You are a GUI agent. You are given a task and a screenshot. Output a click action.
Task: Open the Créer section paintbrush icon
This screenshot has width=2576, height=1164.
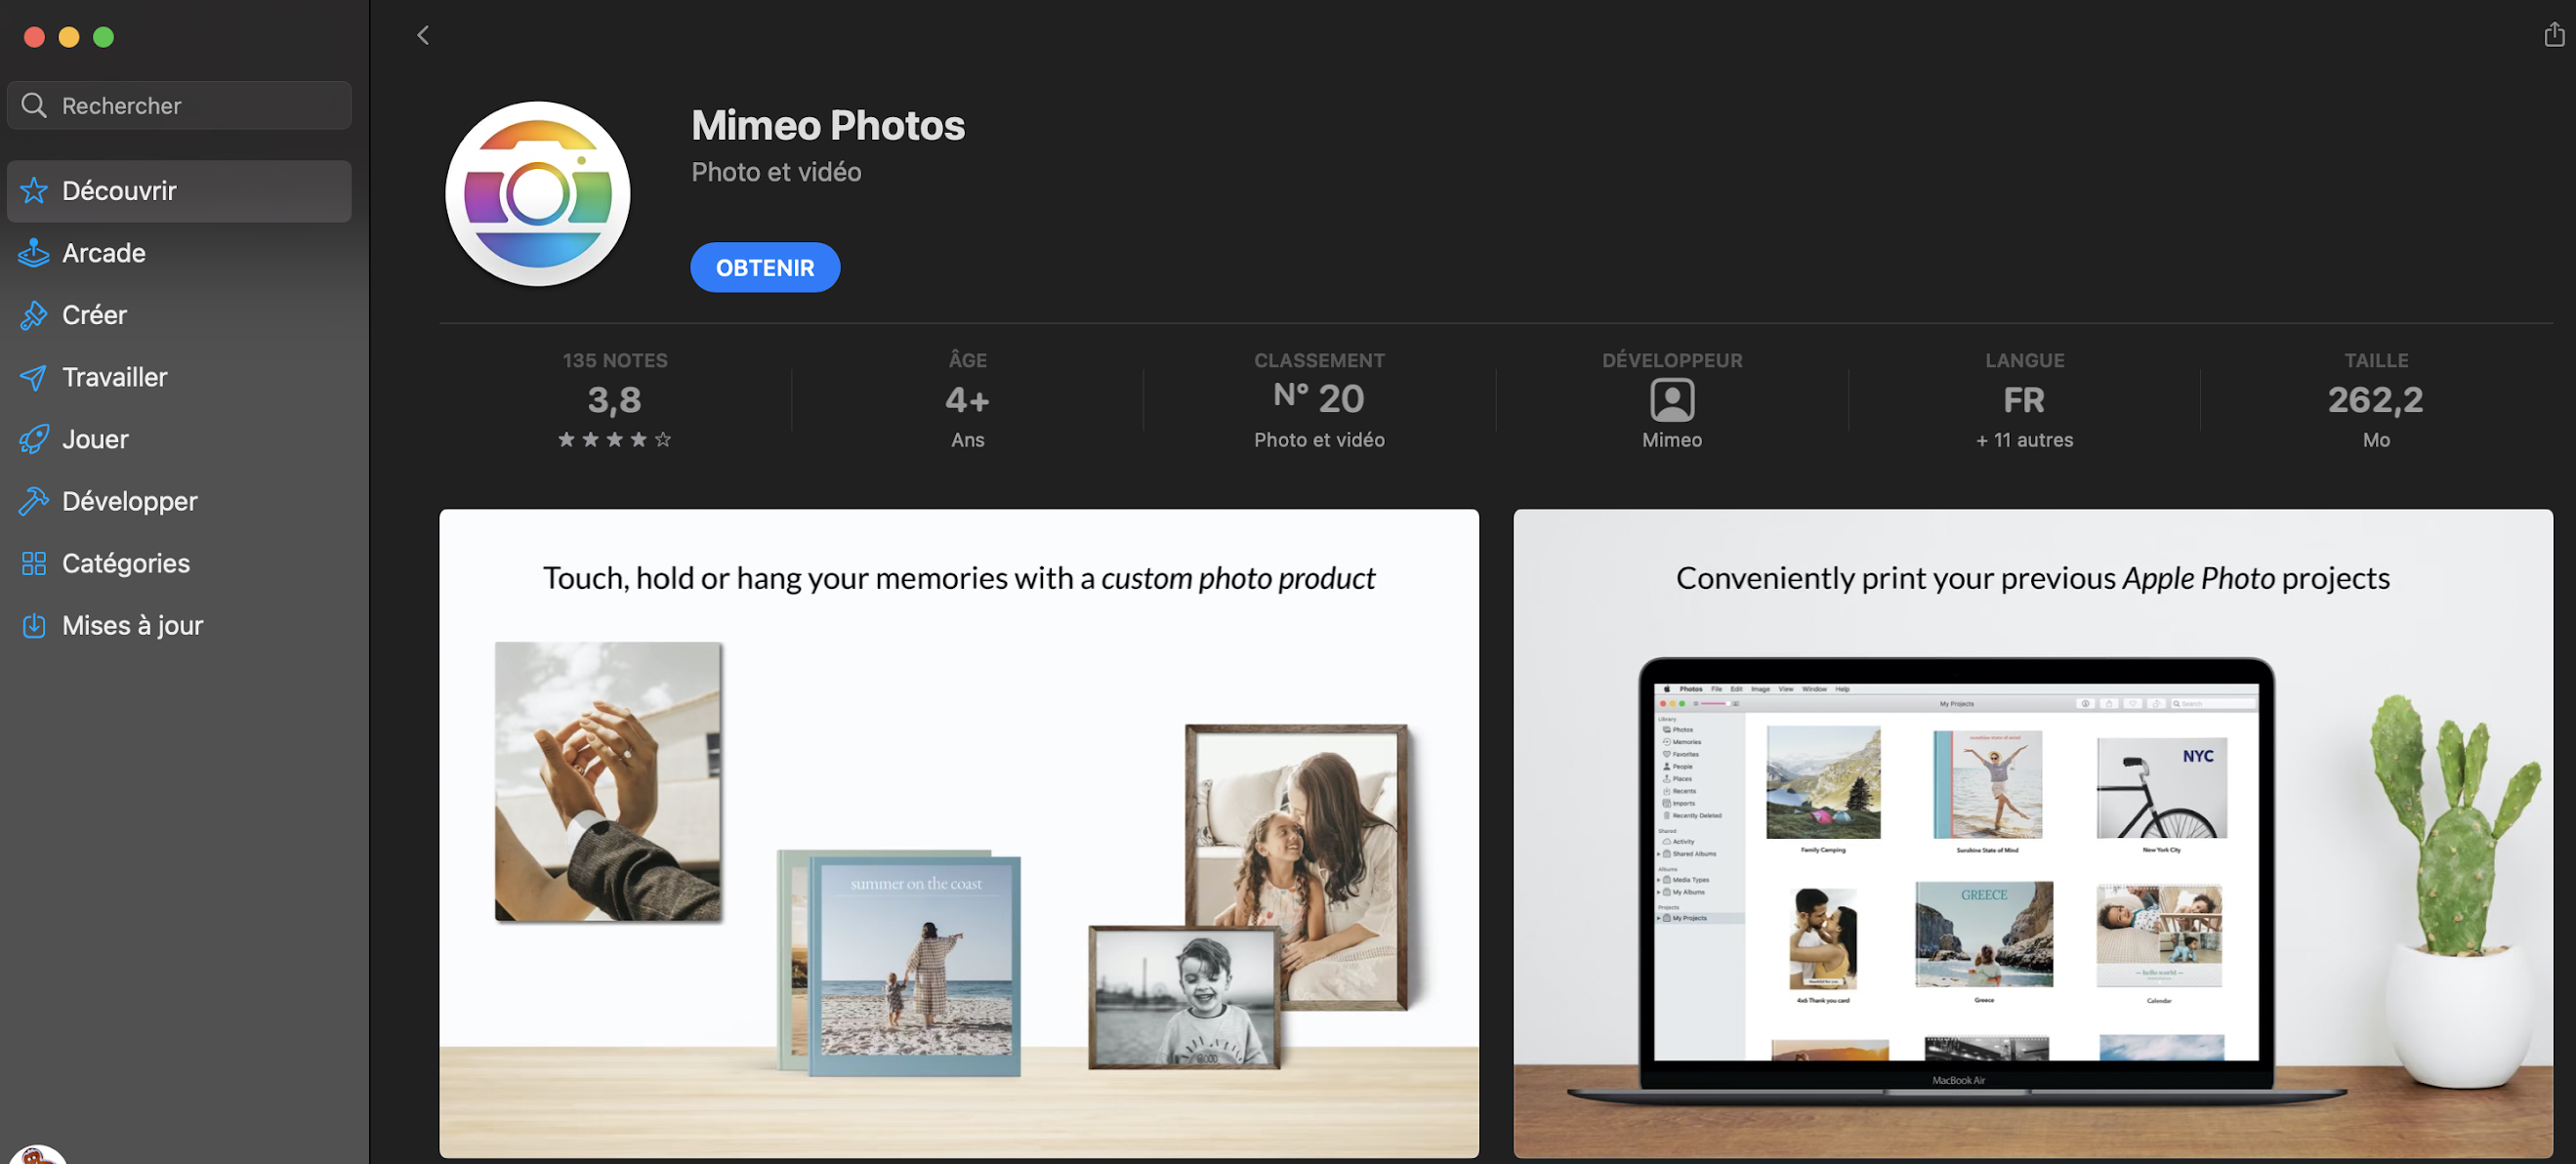(34, 315)
